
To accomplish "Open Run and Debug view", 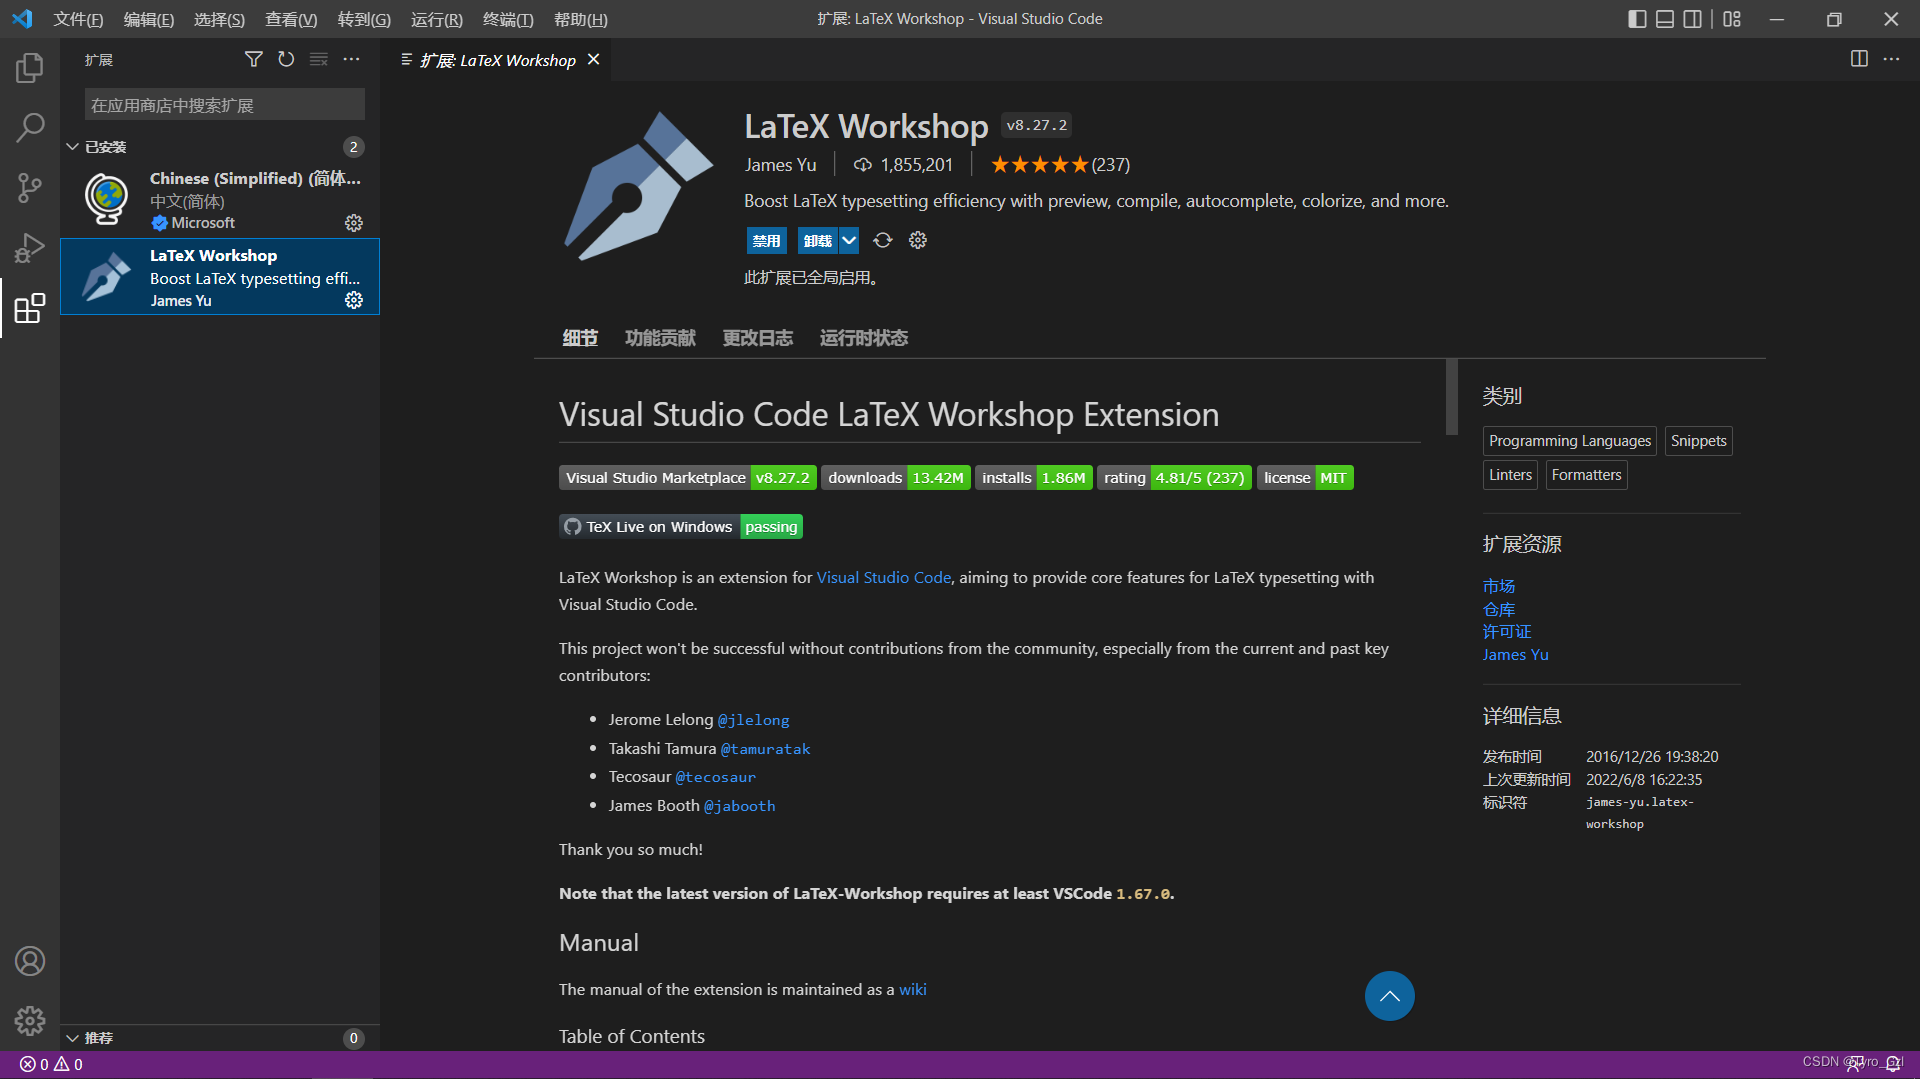I will [x=30, y=247].
